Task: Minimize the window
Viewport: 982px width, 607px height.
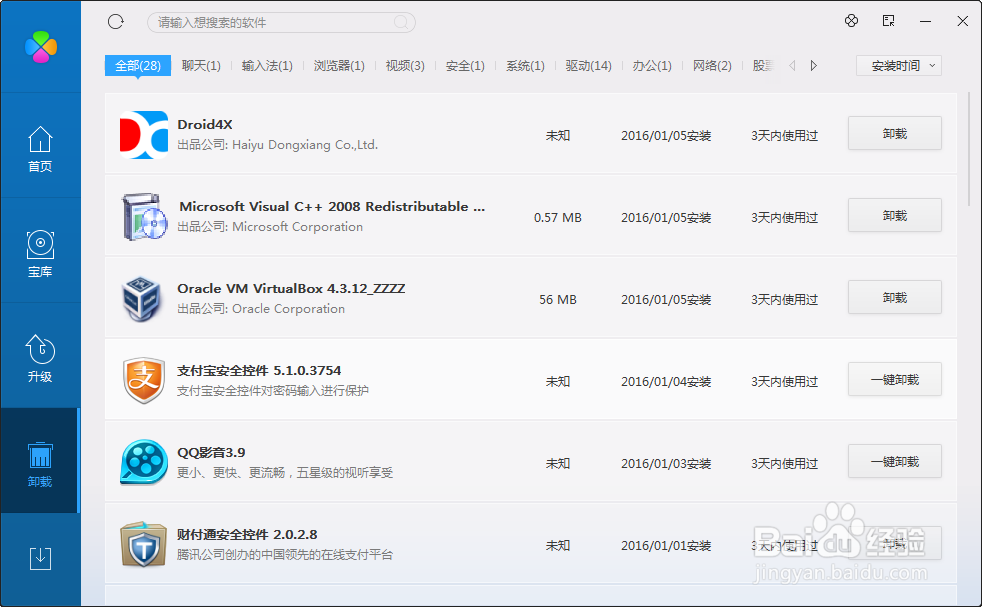Action: pos(926,21)
